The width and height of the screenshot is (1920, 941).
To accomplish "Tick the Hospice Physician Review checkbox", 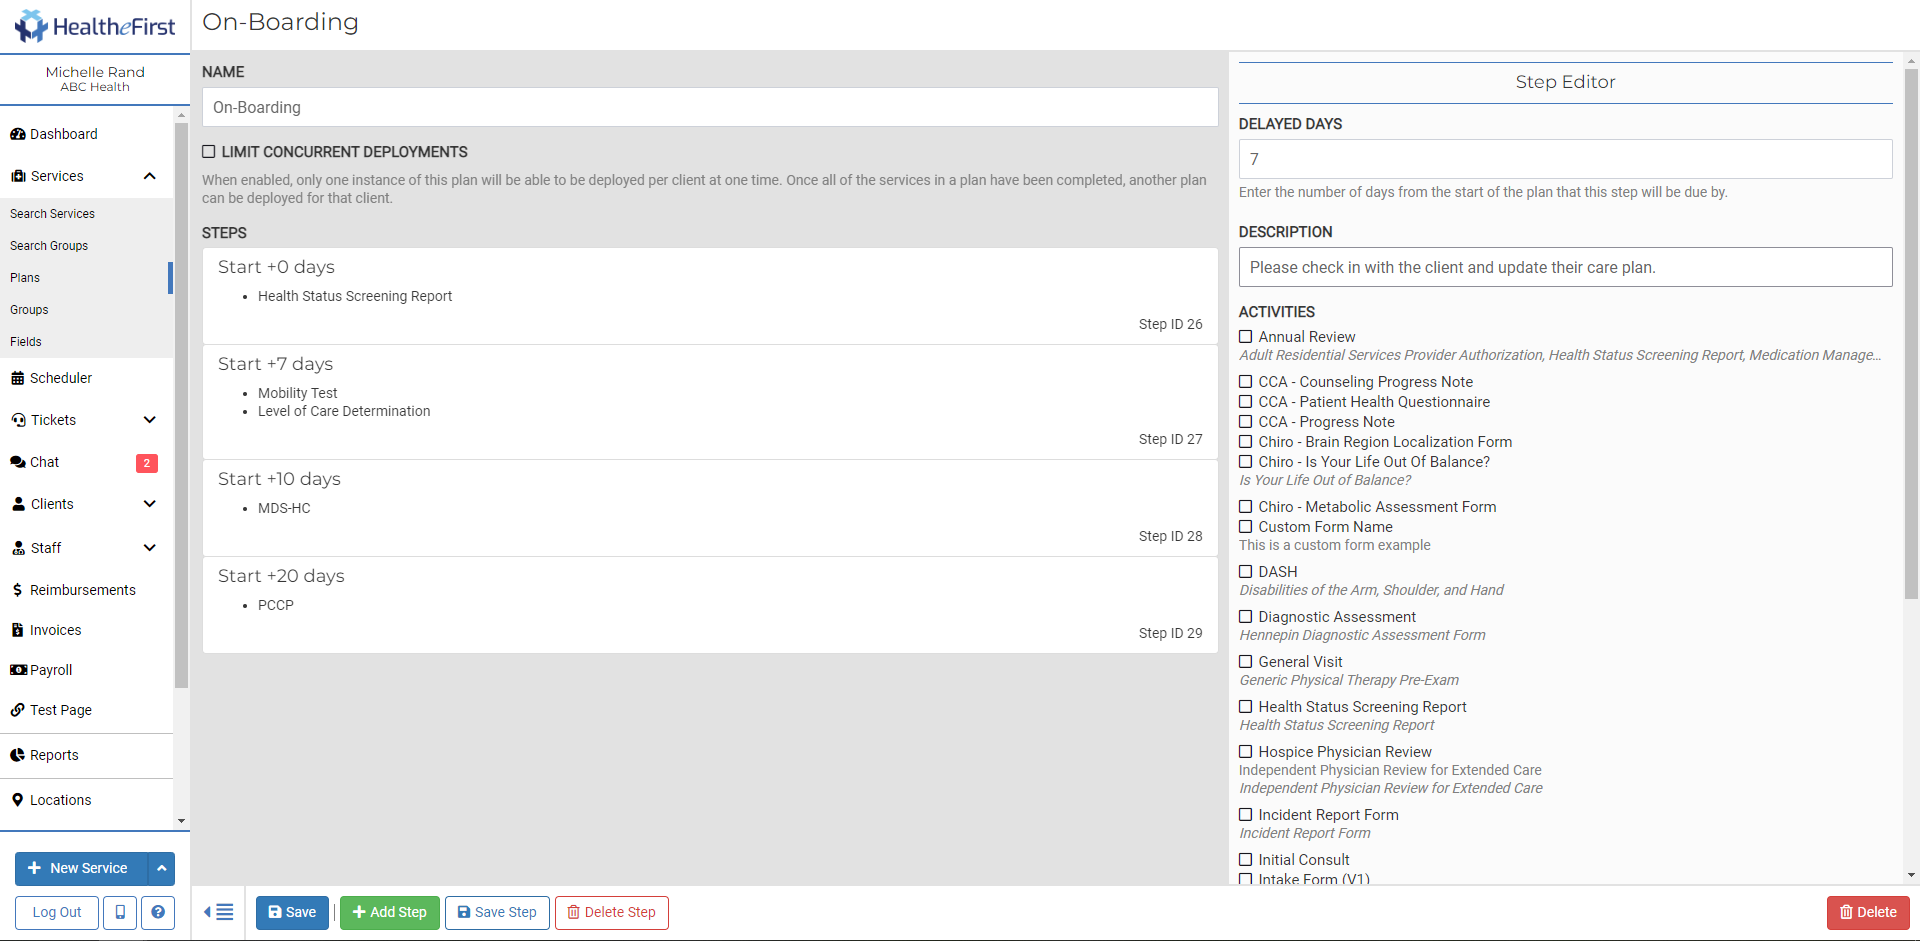I will coord(1246,752).
